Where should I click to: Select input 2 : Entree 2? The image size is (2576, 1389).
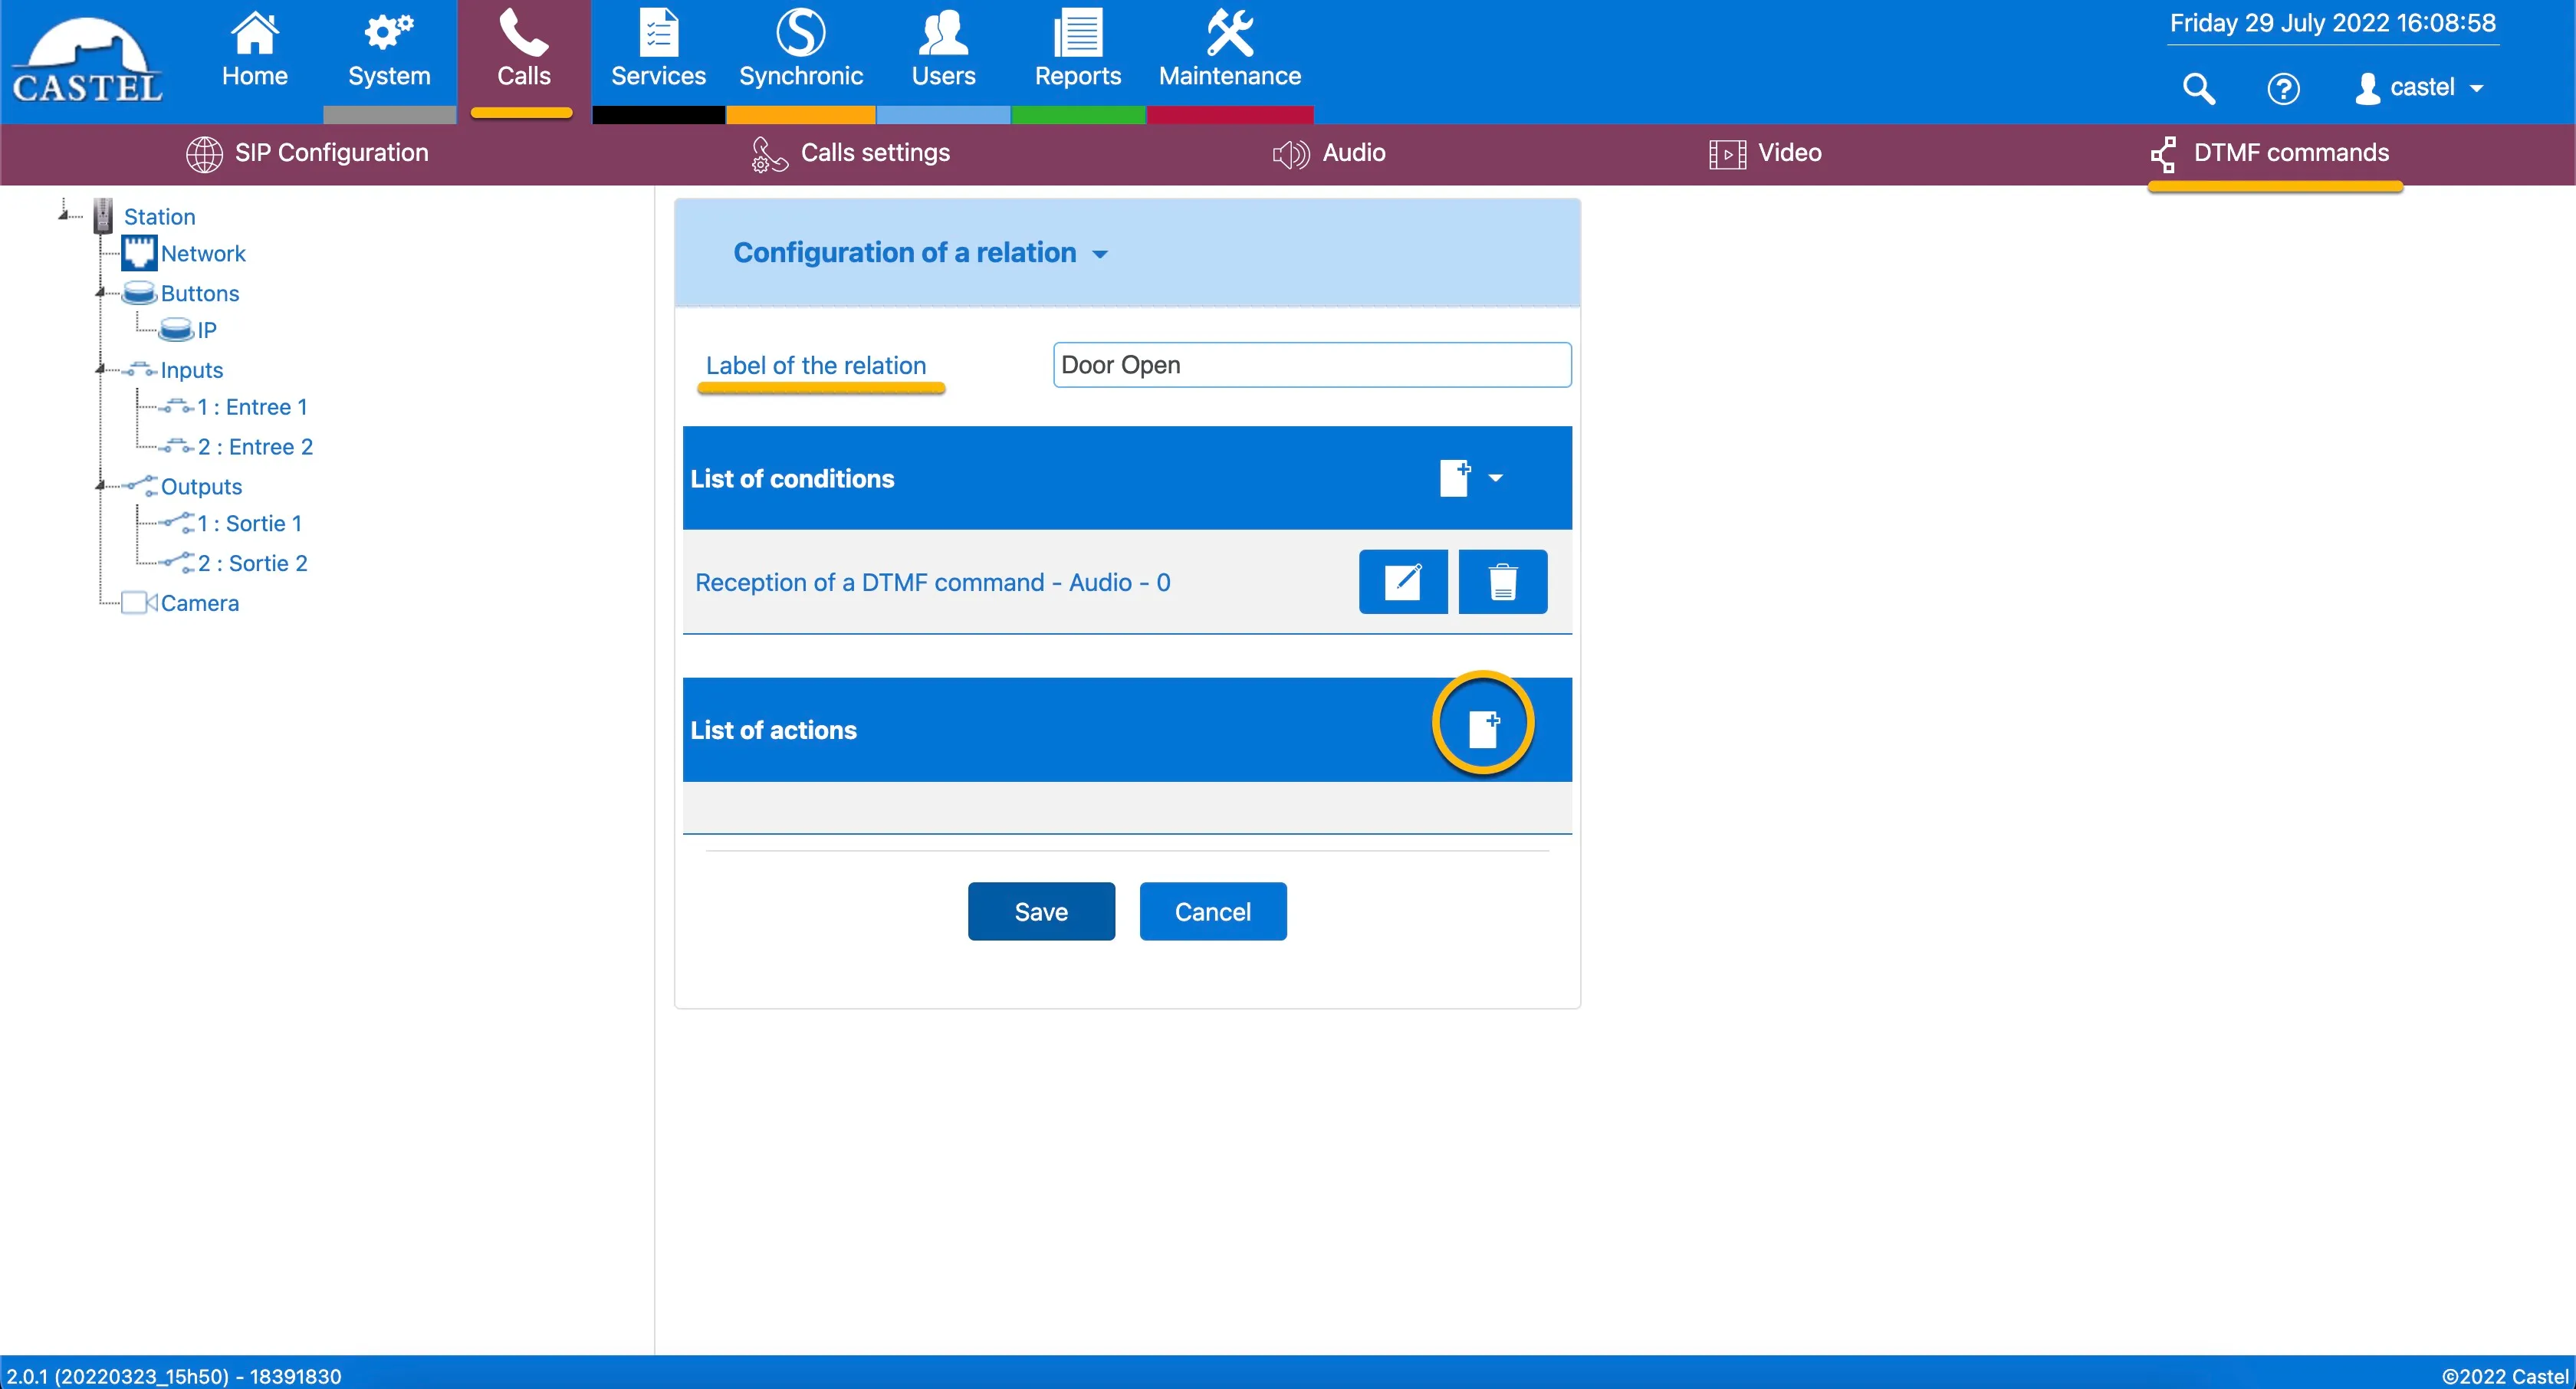(x=255, y=447)
